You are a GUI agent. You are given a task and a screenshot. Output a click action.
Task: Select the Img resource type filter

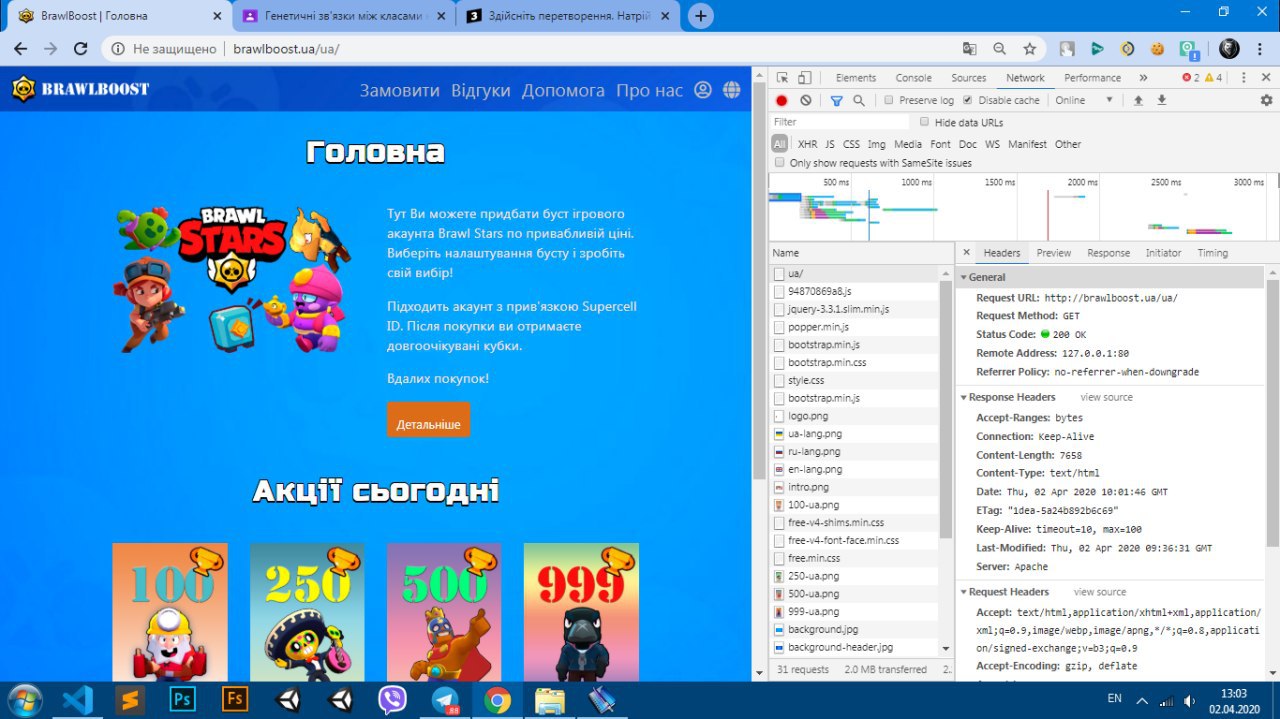[x=876, y=144]
